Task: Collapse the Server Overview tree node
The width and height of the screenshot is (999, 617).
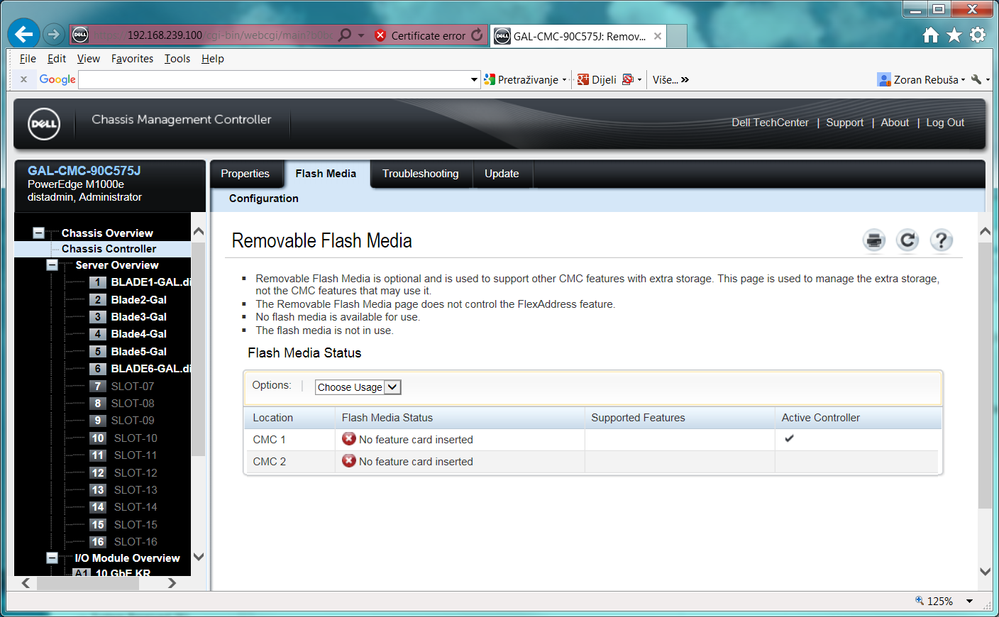Action: (x=52, y=265)
